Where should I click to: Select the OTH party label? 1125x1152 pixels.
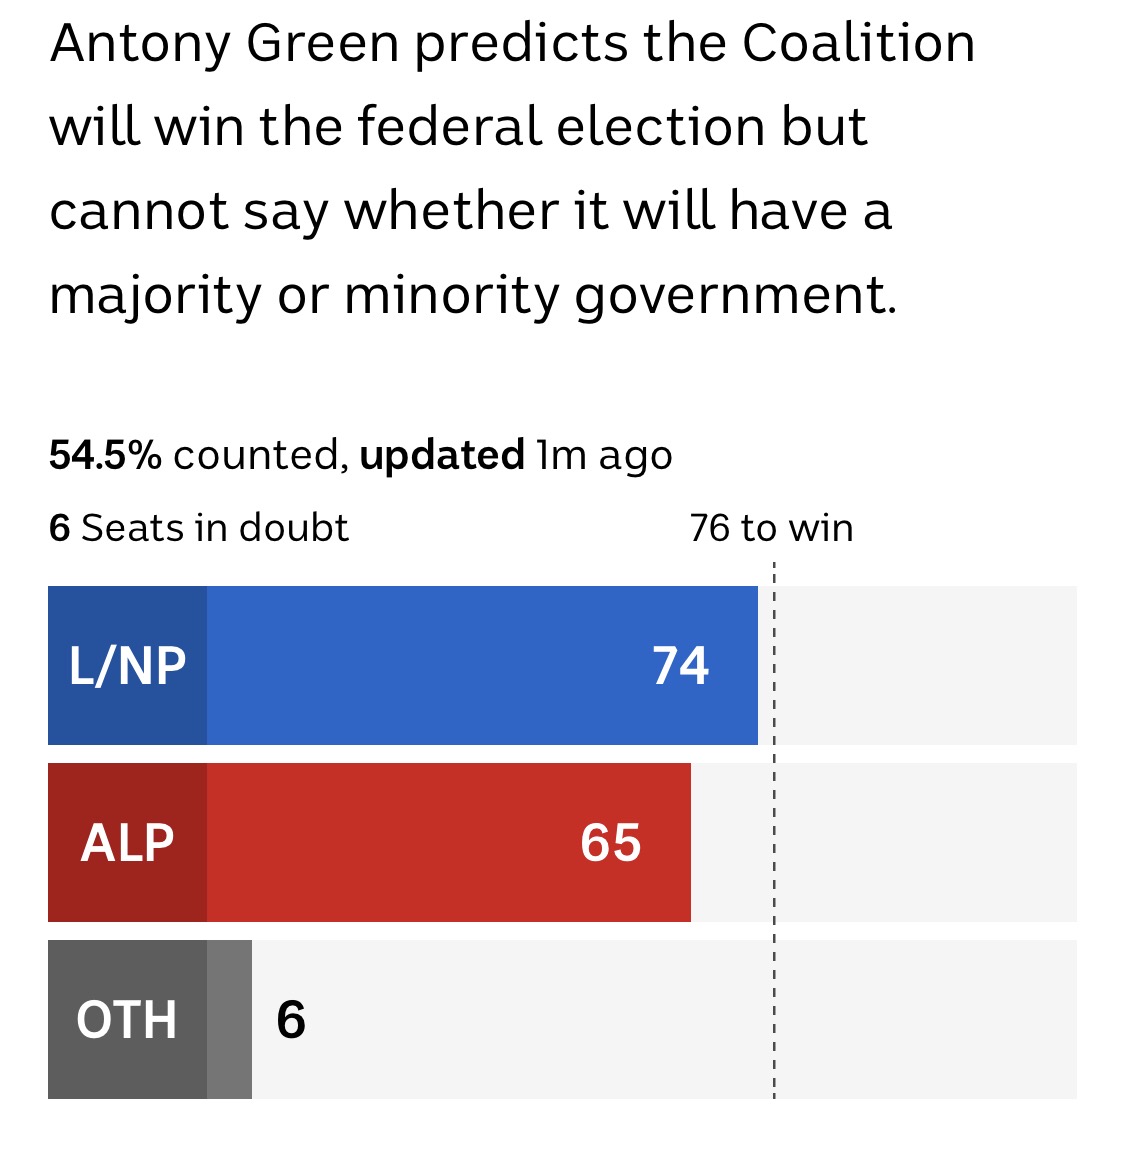127,1020
